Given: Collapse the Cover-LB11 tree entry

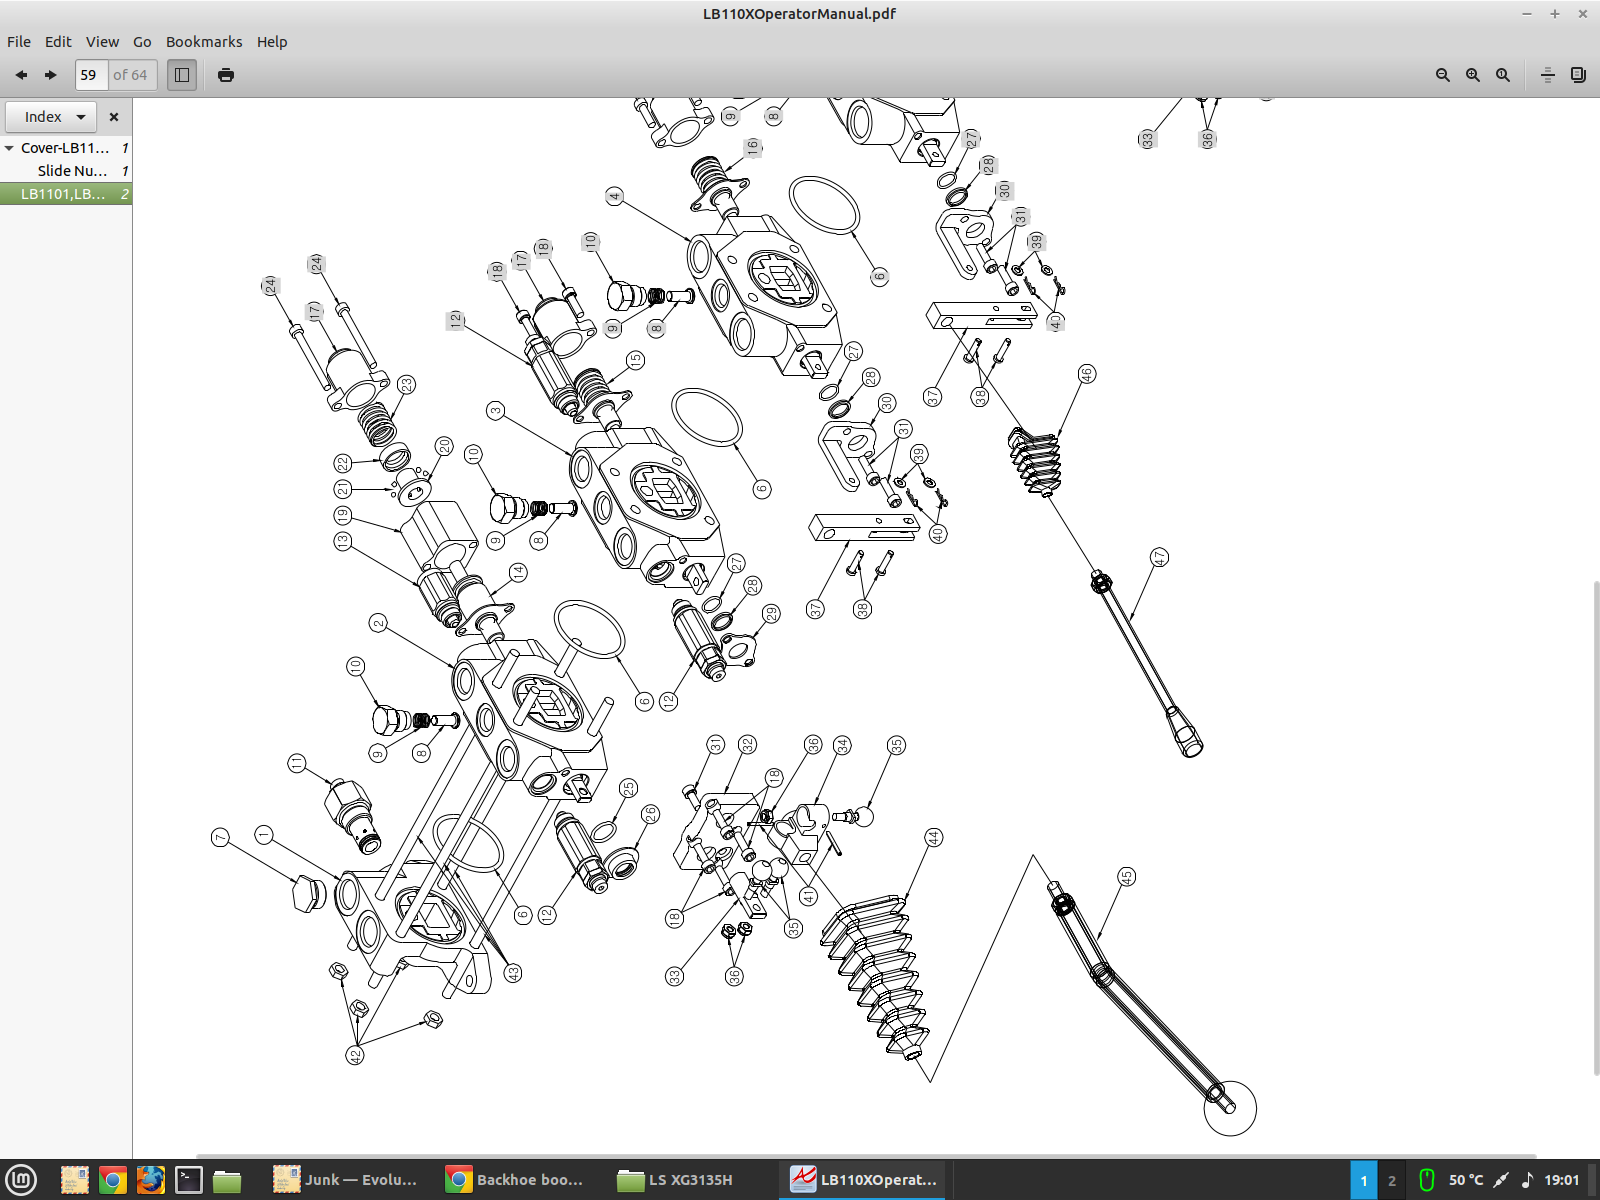Looking at the screenshot, I should click(x=9, y=148).
